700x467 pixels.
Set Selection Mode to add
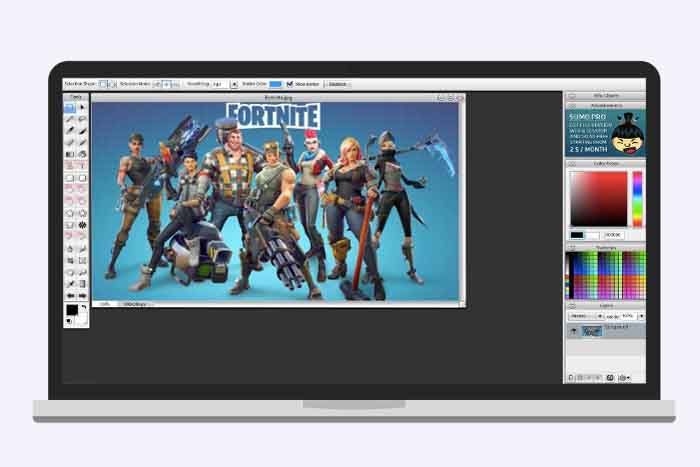pos(167,84)
